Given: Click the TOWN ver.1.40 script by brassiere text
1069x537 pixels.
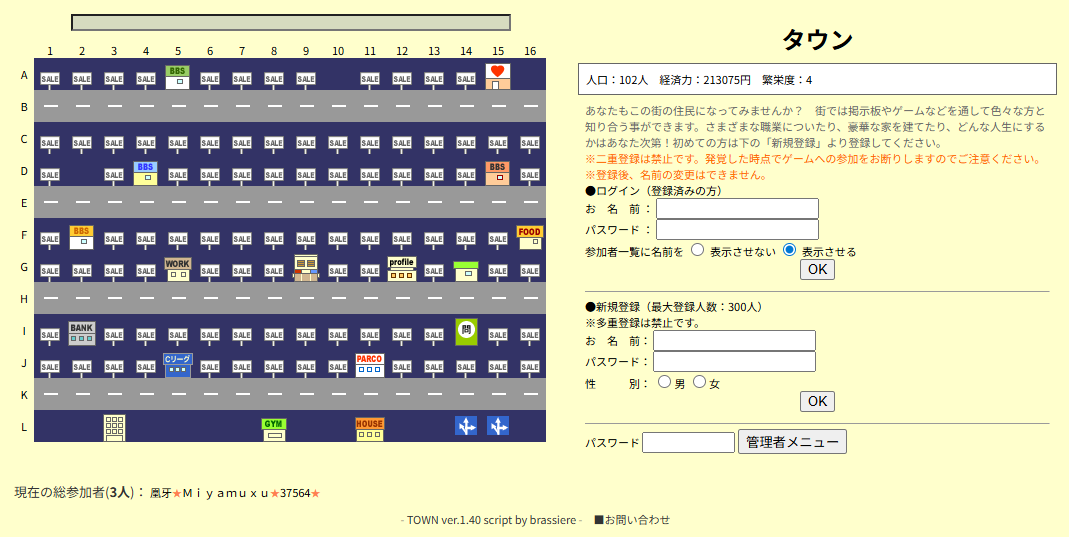Looking at the screenshot, I should 492,520.
